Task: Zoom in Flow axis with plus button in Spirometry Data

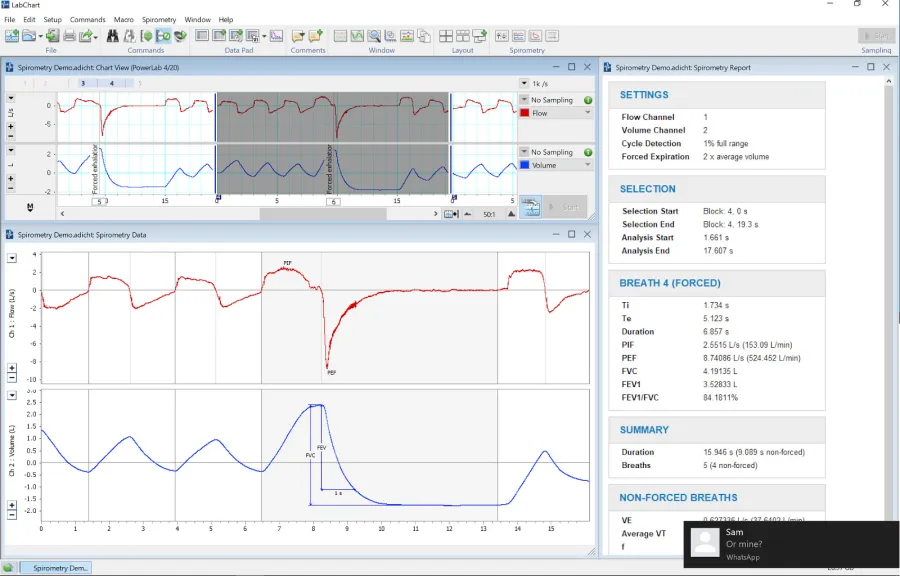Action: pos(12,368)
